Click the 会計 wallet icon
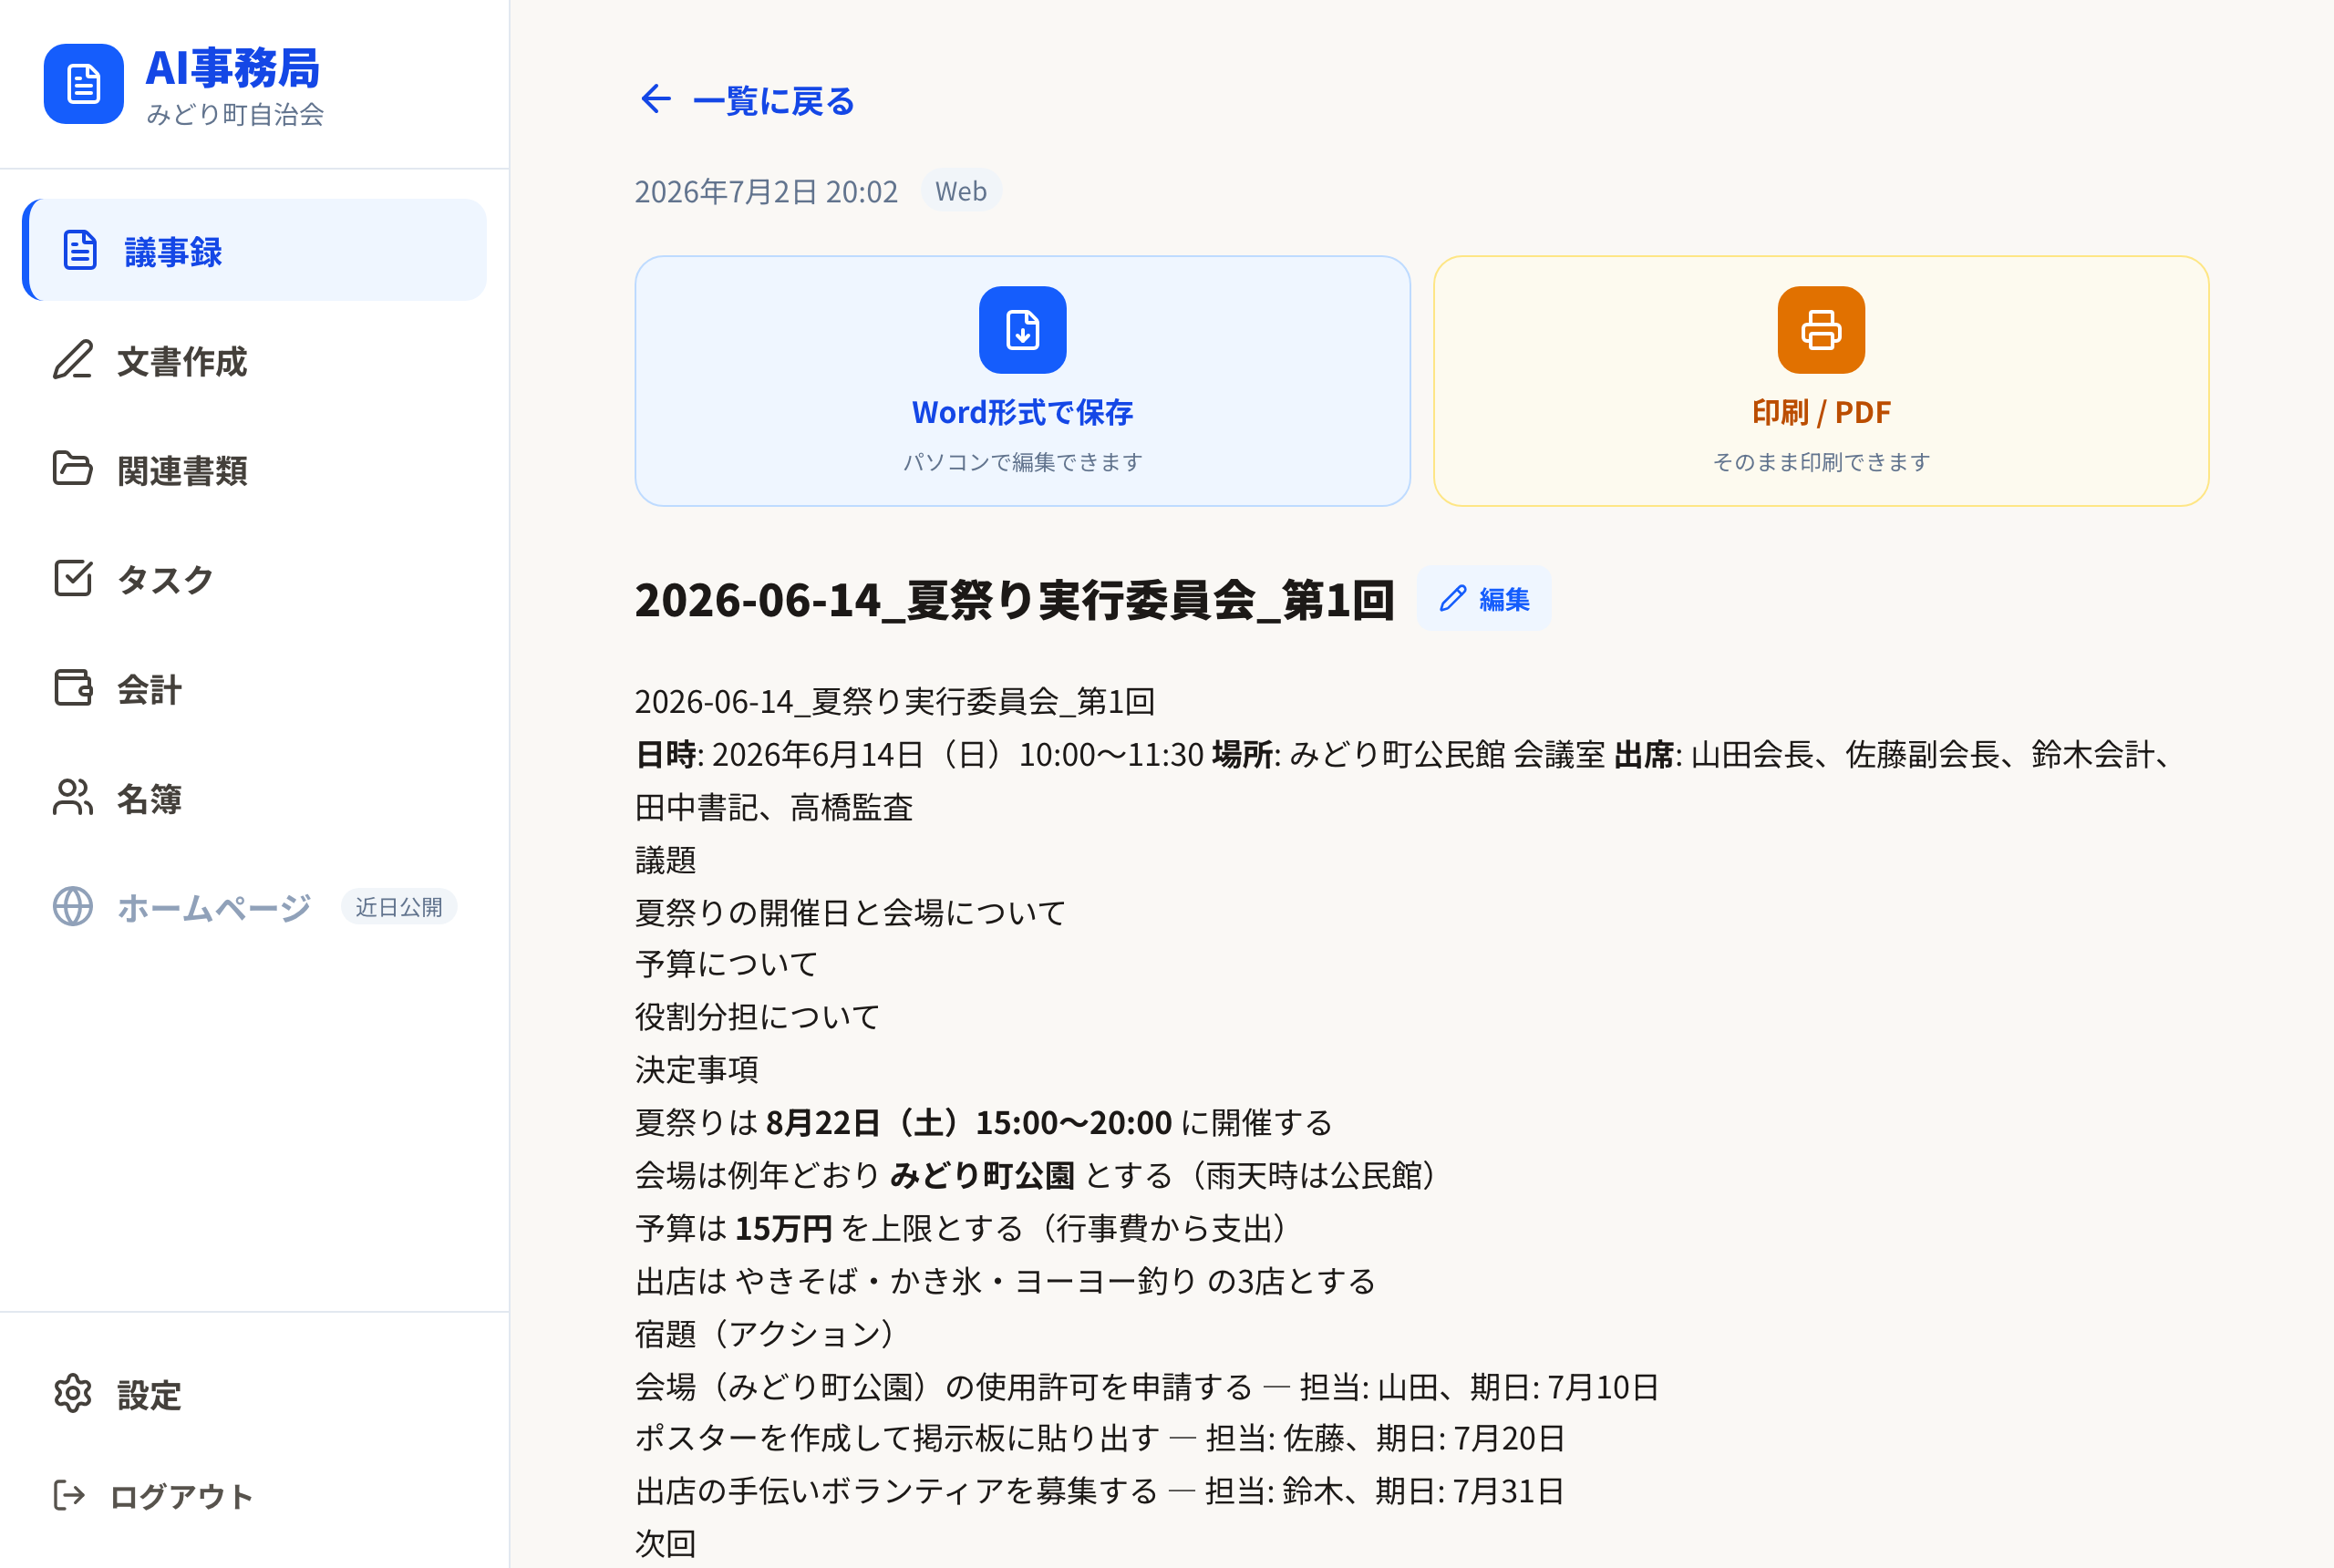 click(x=73, y=688)
